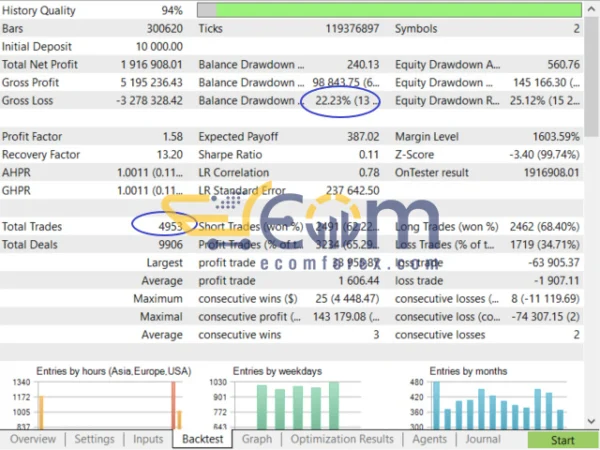This screenshot has width=600, height=450.
Task: Click the OnTester result value 1916908.01
Action: click(x=551, y=172)
